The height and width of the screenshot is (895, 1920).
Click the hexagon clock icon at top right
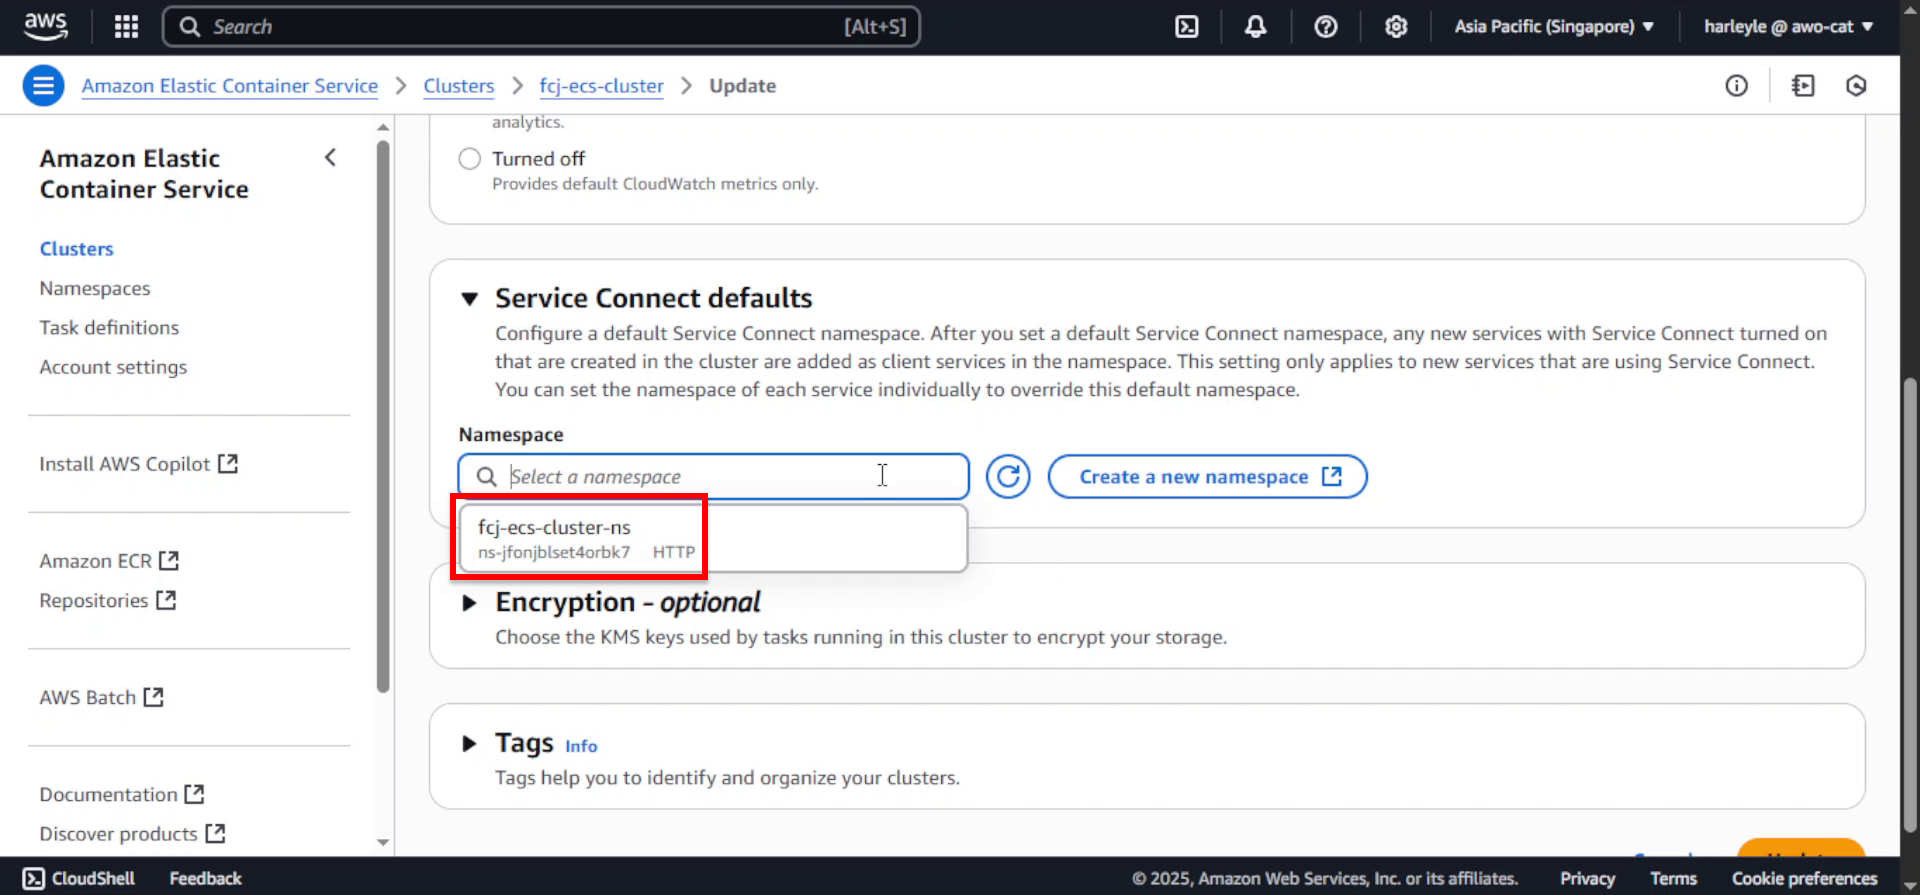click(x=1856, y=86)
